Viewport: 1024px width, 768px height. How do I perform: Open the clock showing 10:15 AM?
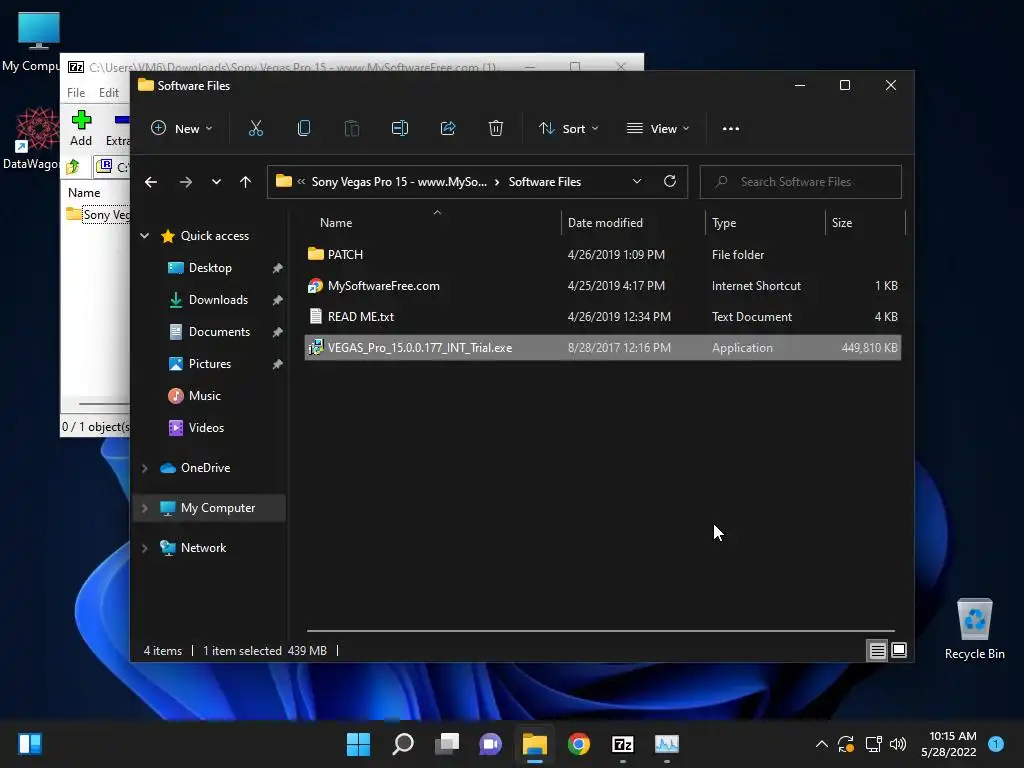[949, 744]
